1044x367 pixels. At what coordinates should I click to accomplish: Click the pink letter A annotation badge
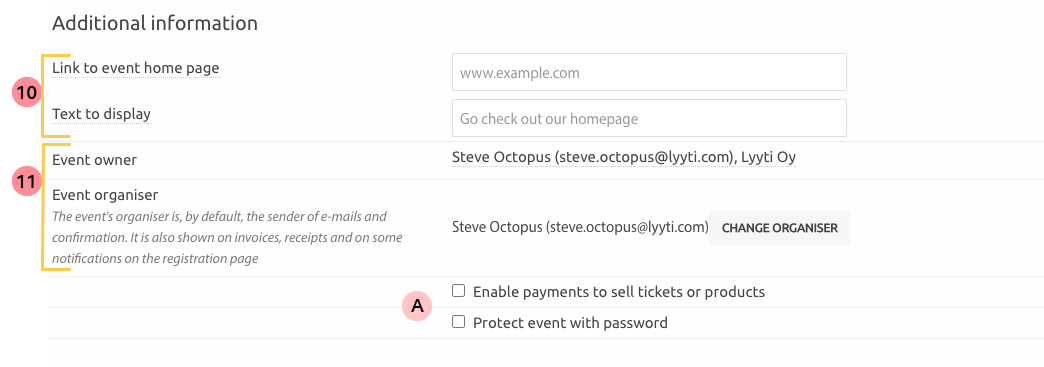click(x=417, y=306)
